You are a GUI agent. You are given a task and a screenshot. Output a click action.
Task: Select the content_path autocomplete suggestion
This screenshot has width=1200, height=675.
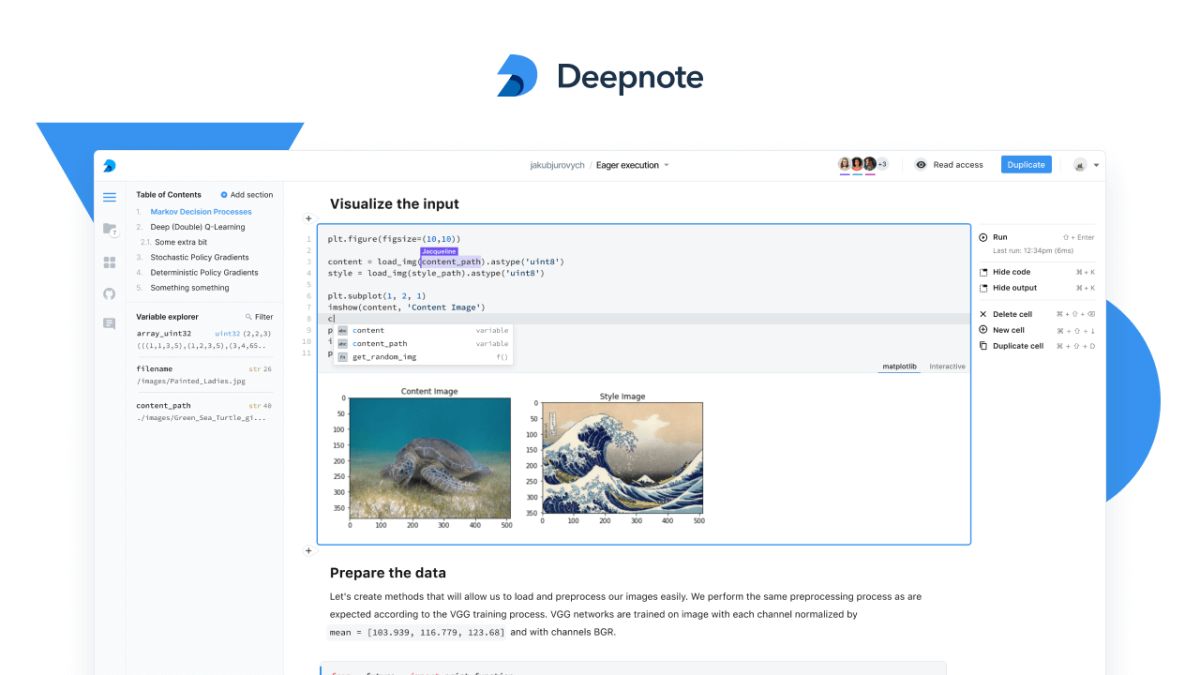pyautogui.click(x=423, y=343)
